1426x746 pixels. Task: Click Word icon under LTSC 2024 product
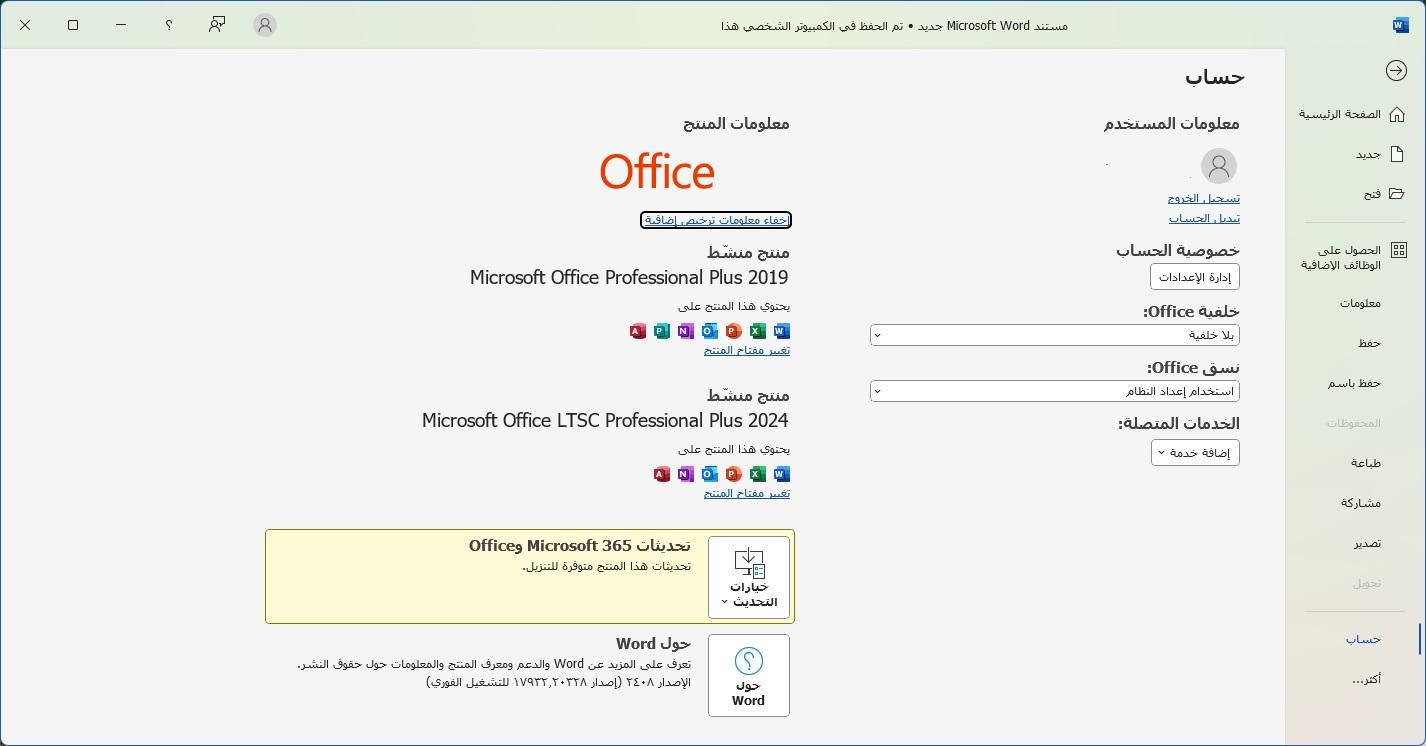click(781, 474)
